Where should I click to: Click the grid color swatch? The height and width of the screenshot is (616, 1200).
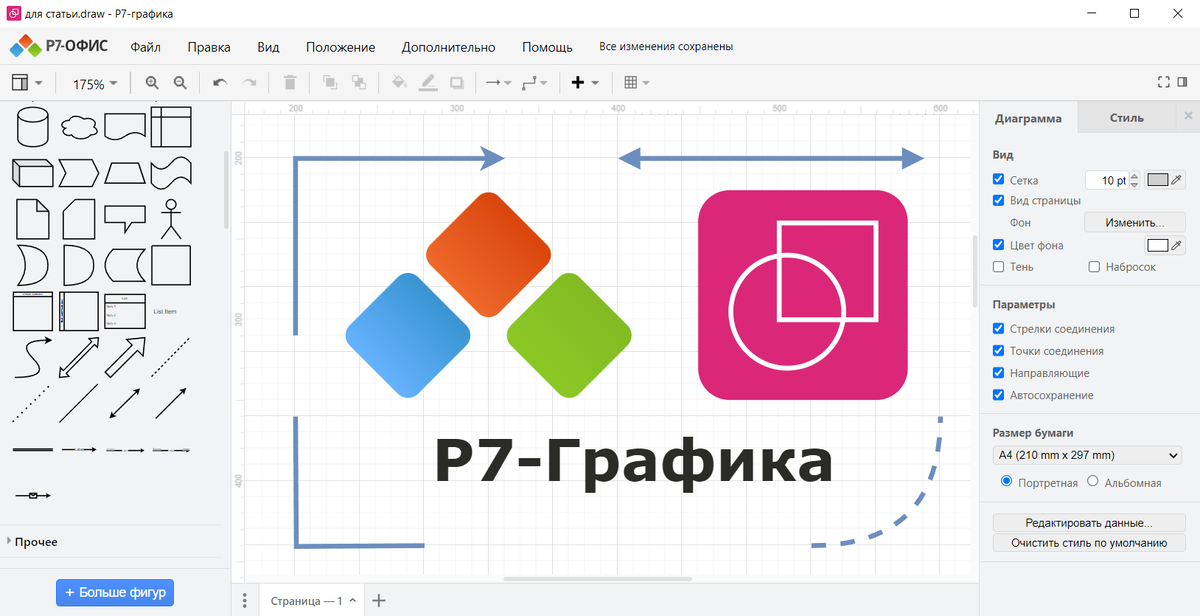click(x=1158, y=180)
